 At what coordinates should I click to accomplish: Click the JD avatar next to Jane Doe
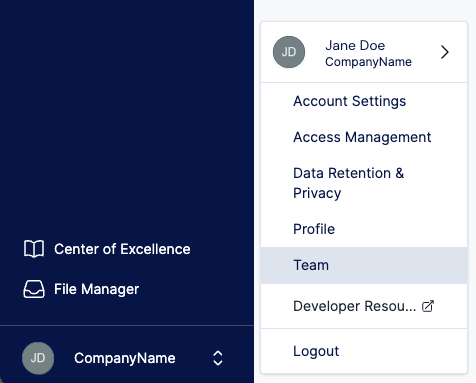(289, 52)
